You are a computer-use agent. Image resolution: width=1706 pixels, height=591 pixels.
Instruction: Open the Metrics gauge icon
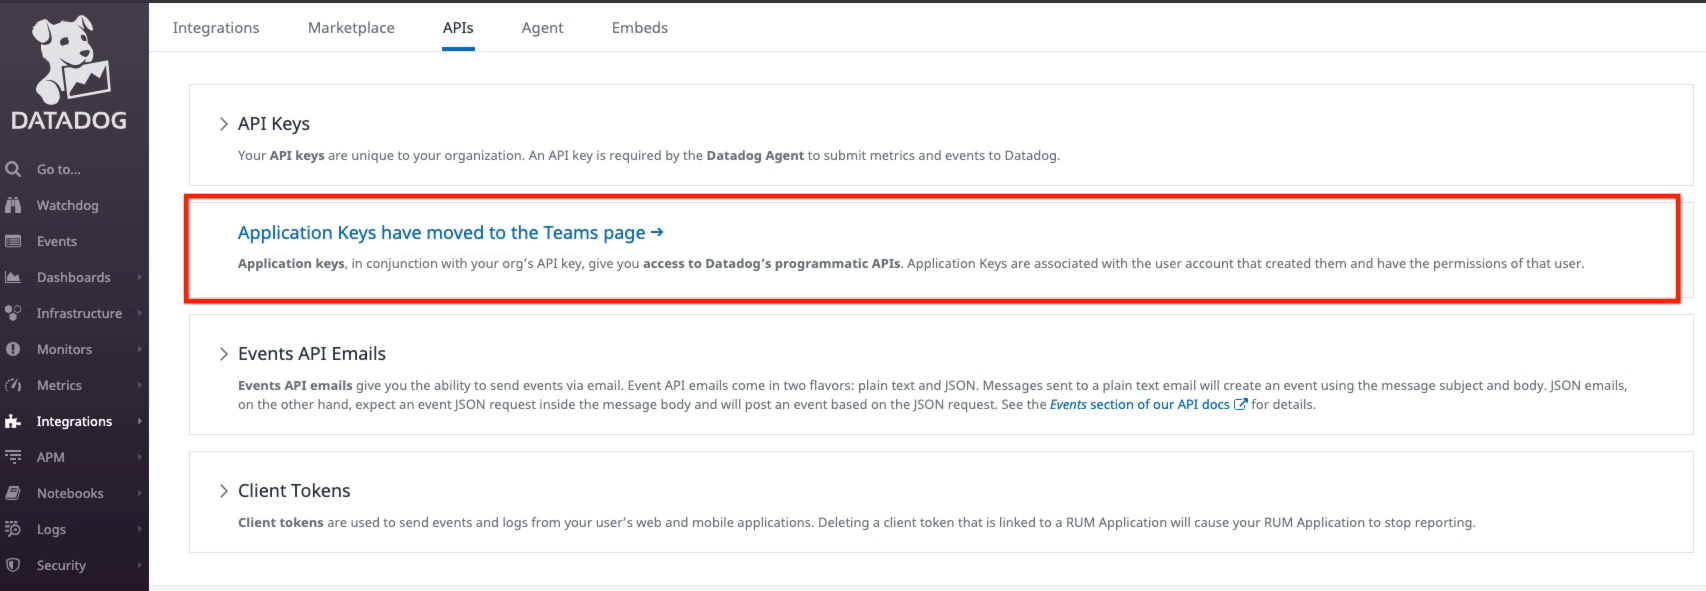tap(13, 385)
